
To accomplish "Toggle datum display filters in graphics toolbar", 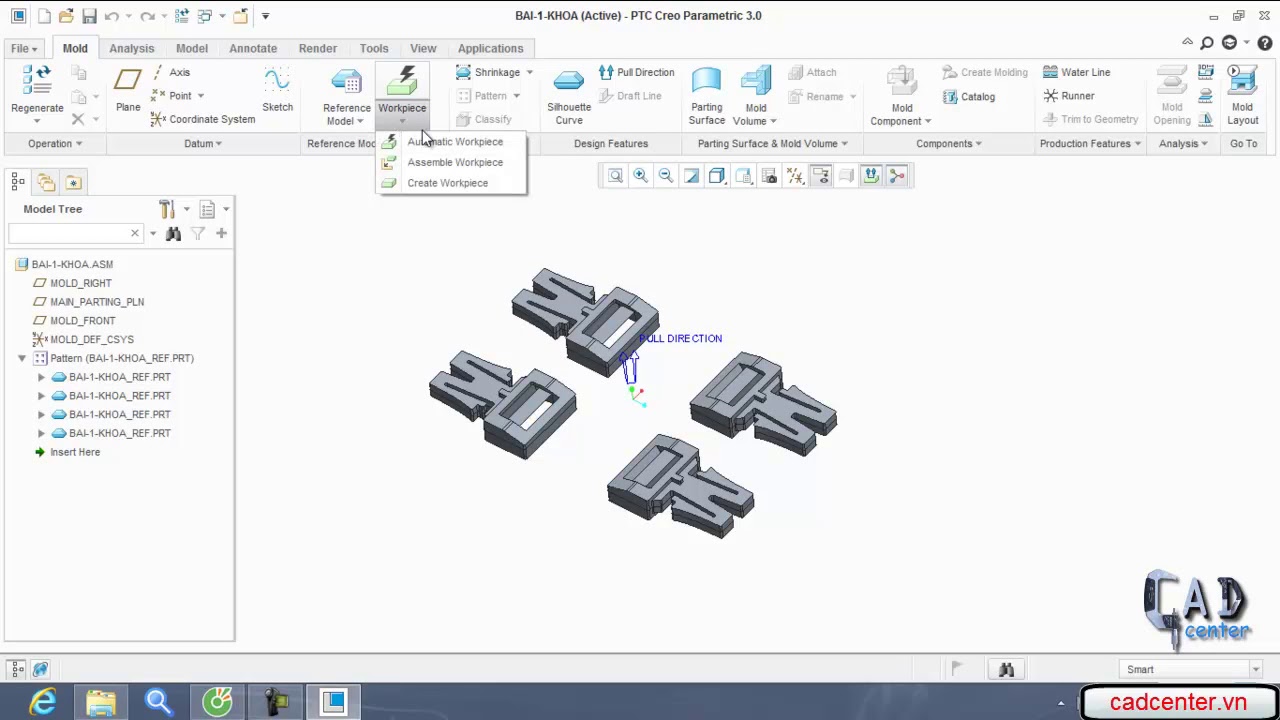I will [795, 176].
